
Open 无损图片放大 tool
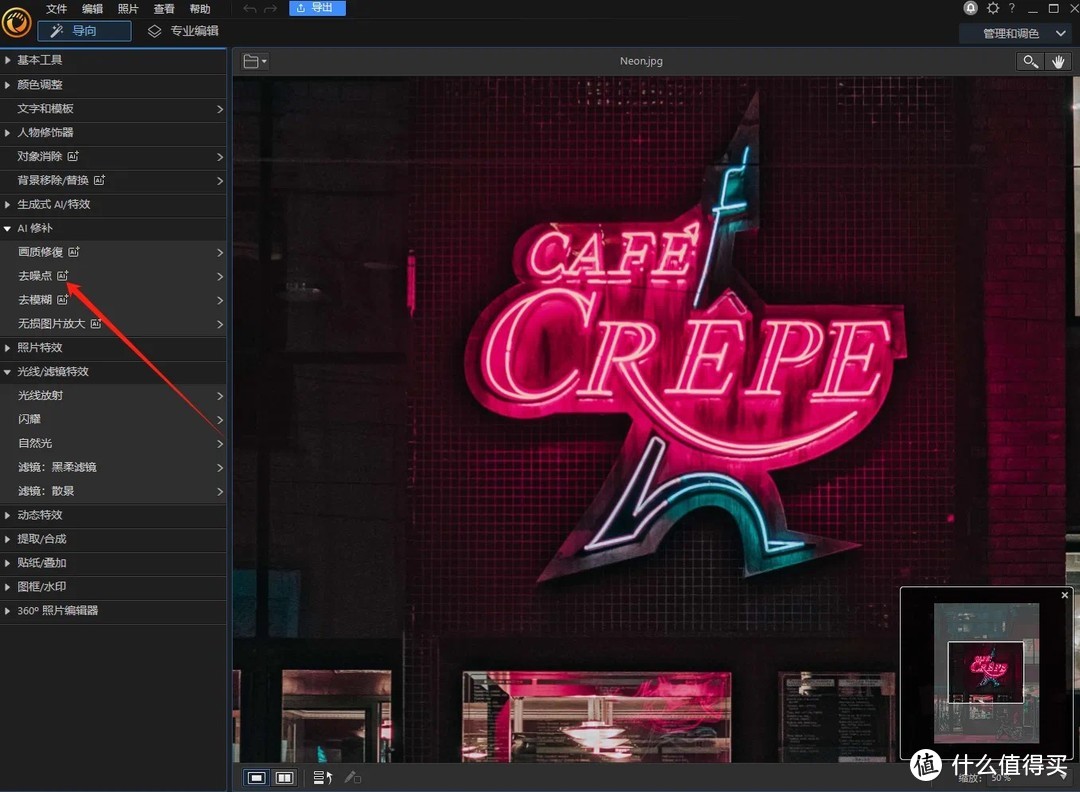click(x=113, y=324)
